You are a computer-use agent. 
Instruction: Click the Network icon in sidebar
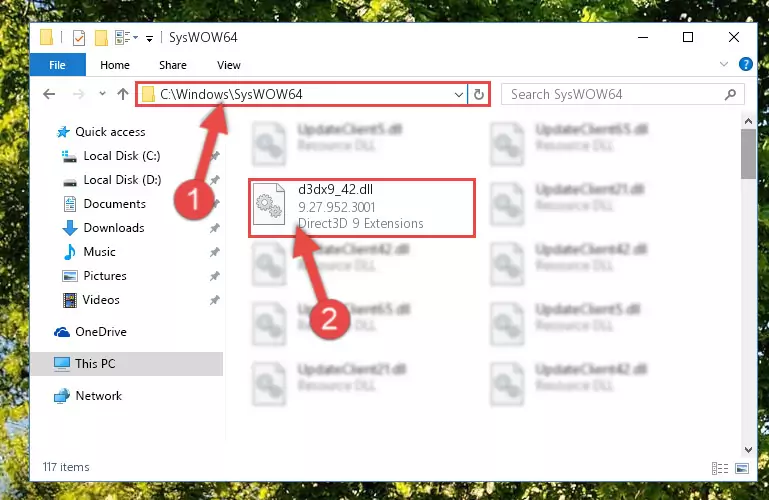62,396
